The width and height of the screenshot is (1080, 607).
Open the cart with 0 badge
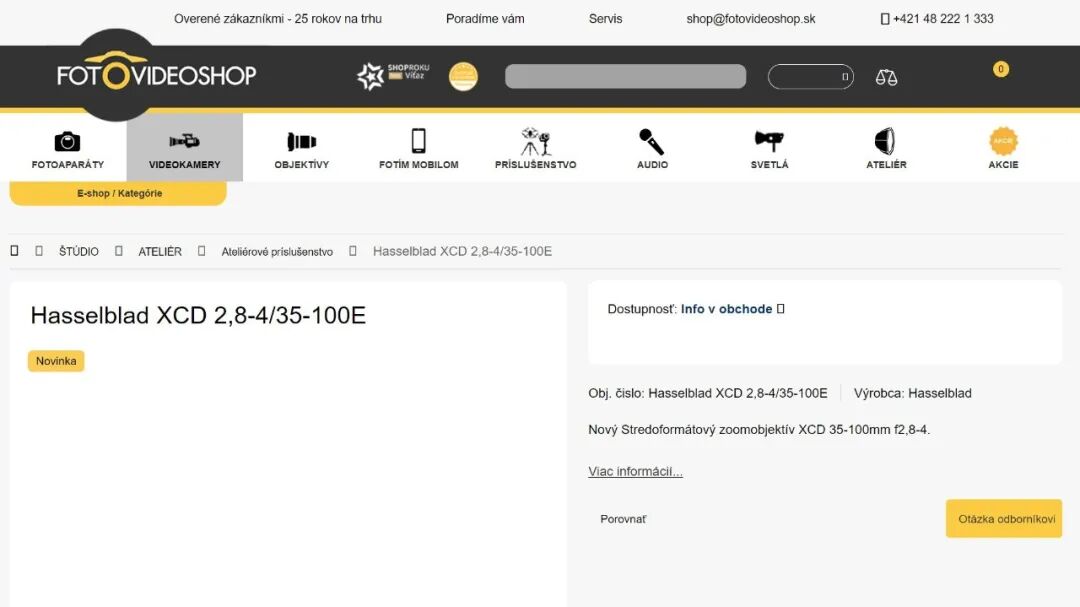1000,69
